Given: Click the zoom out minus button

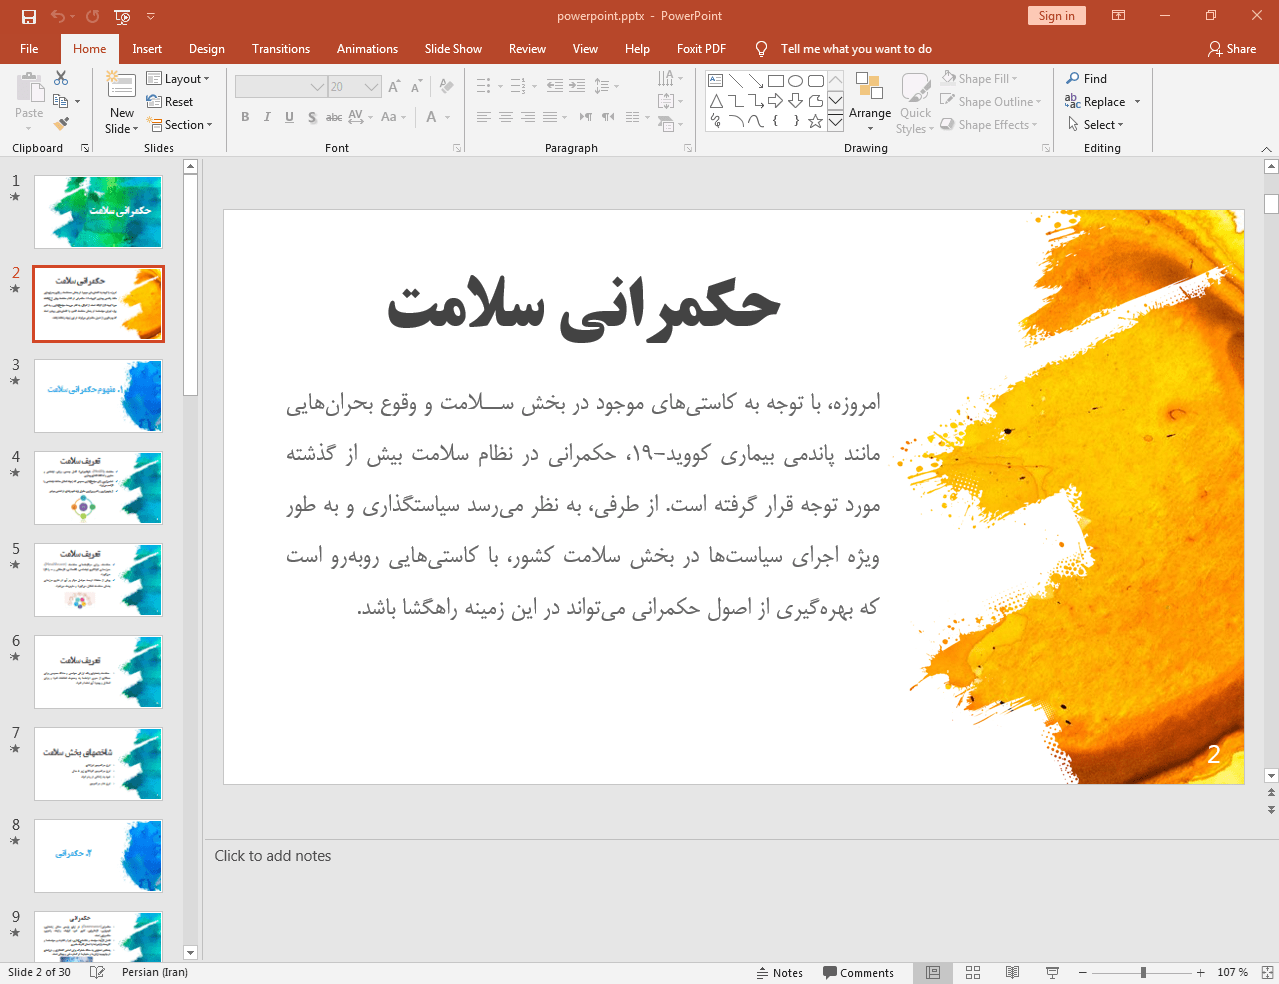Looking at the screenshot, I should click(1083, 972).
